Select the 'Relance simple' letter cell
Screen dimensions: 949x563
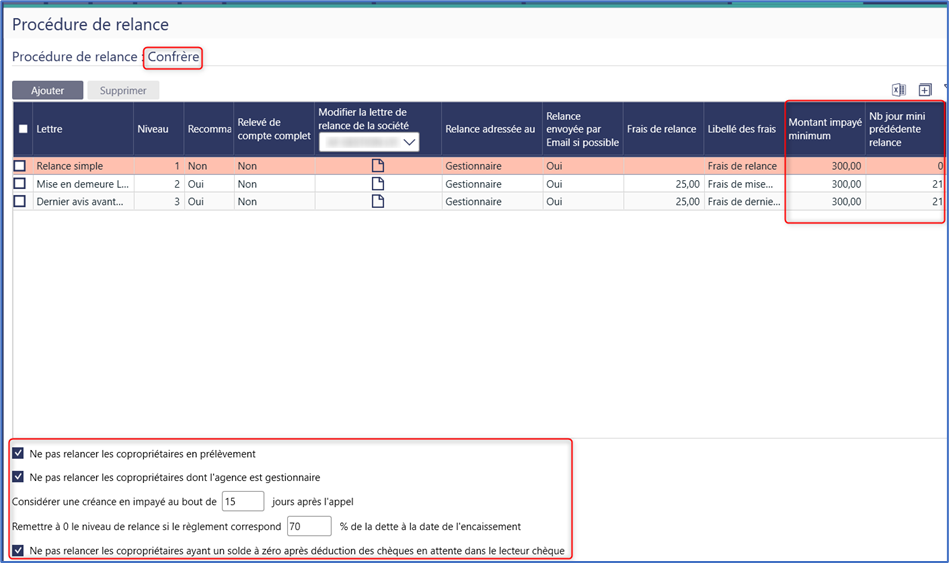[83, 166]
